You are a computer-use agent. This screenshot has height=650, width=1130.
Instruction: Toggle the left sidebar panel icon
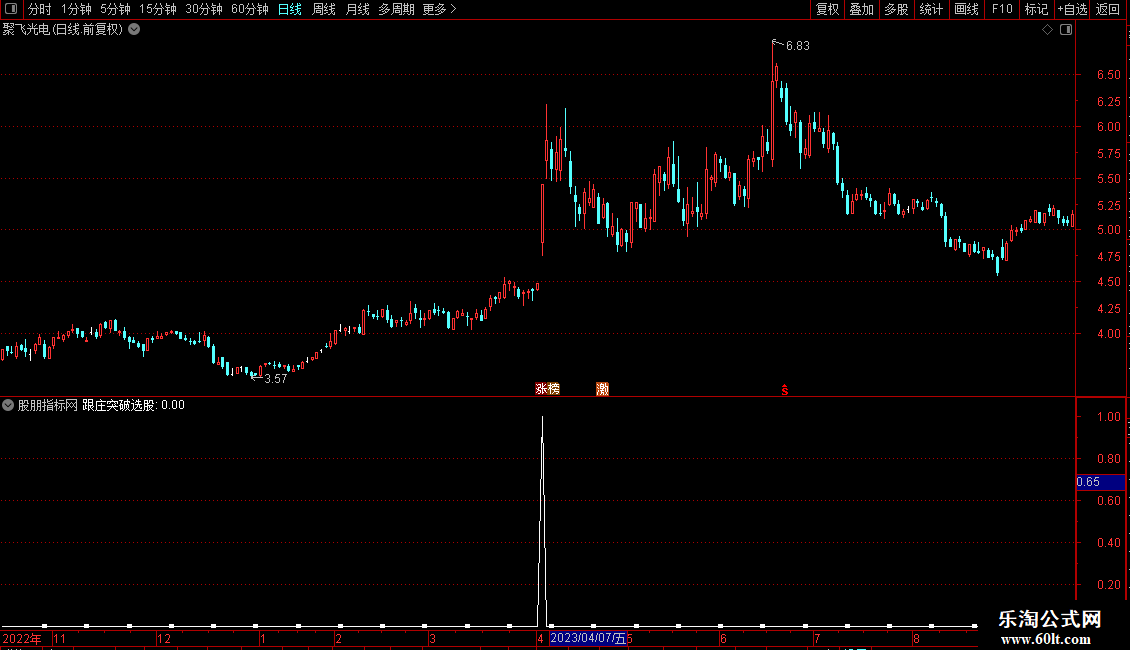point(11,9)
